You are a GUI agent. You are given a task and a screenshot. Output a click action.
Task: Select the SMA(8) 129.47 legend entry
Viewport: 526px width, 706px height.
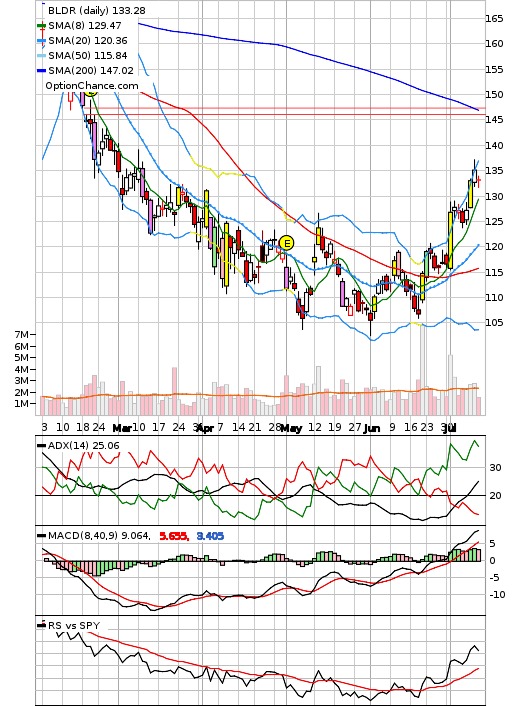[x=85, y=26]
